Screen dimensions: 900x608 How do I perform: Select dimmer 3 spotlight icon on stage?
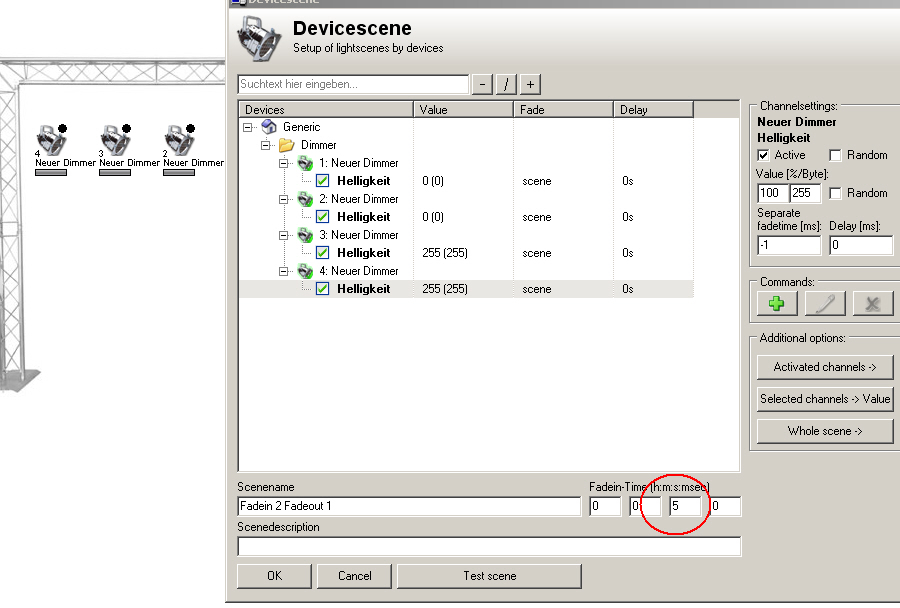click(115, 140)
